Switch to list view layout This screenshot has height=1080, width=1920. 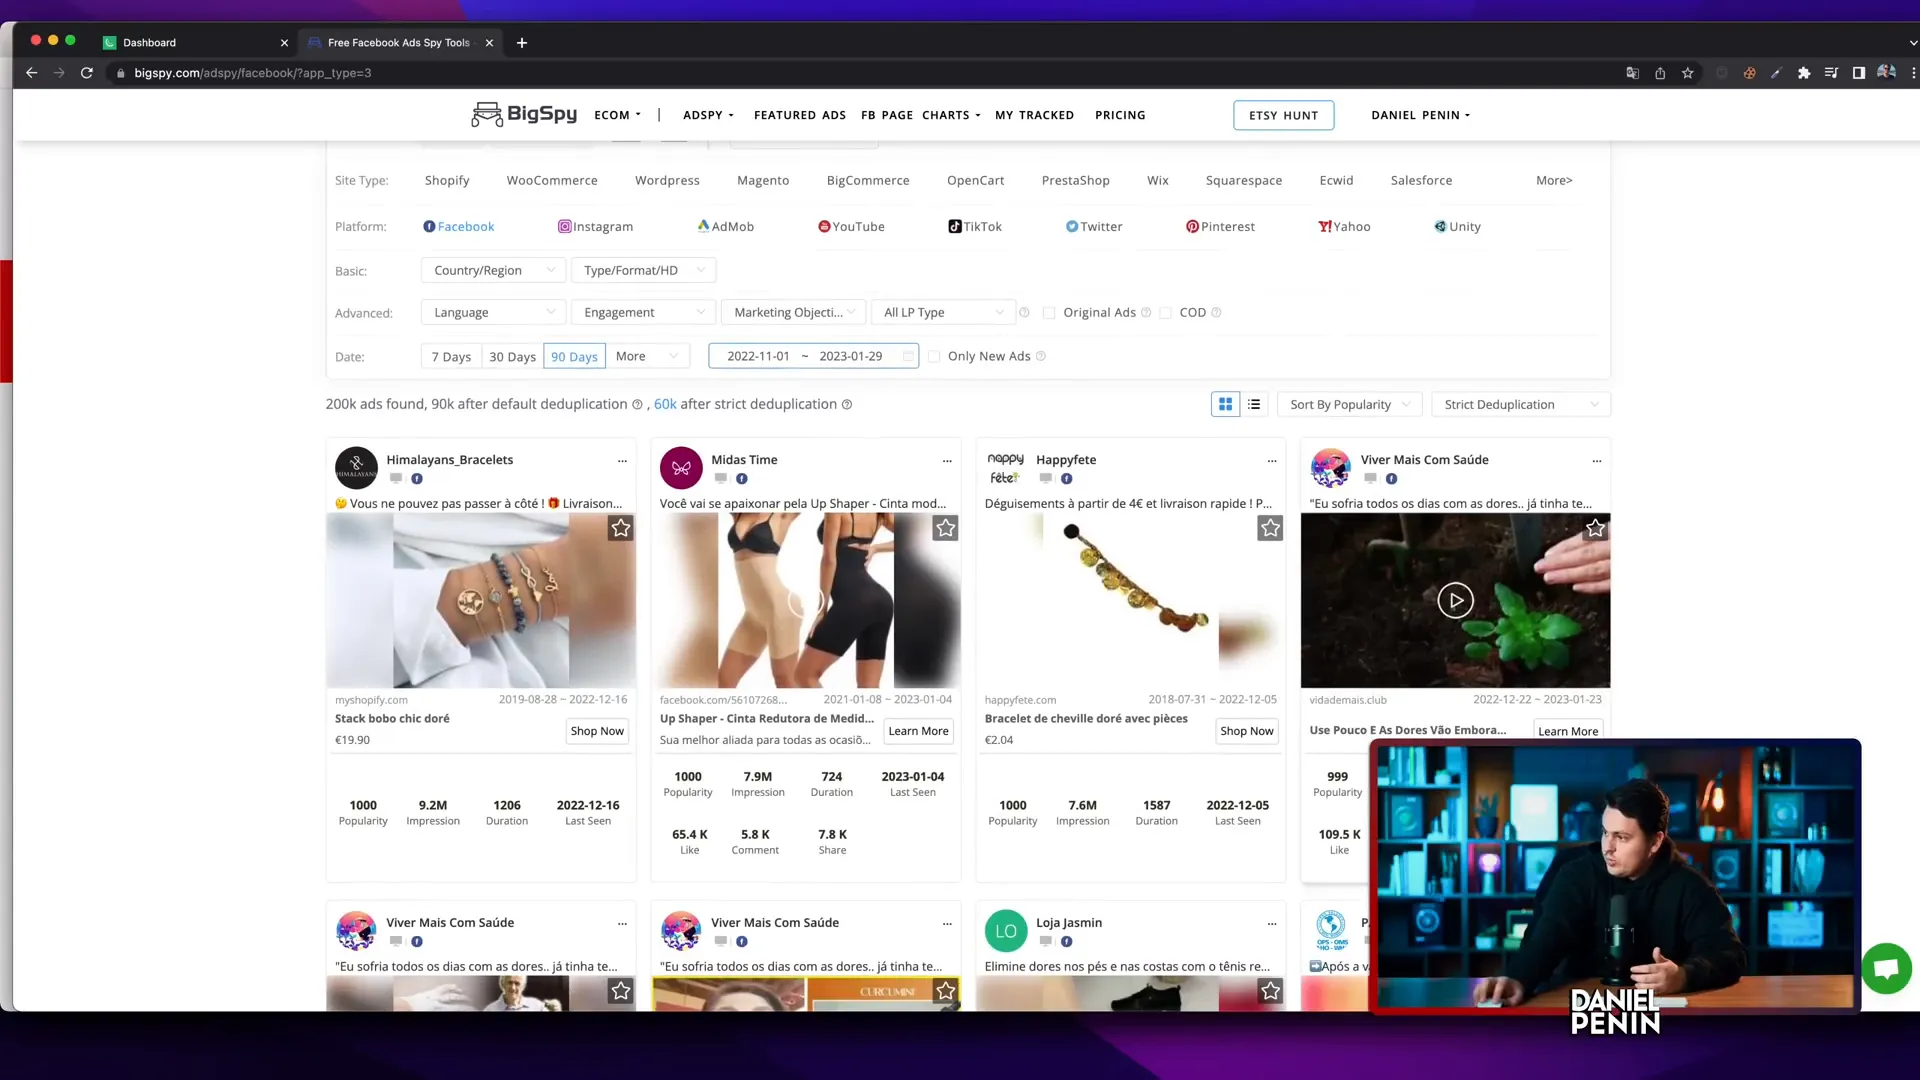pos(1254,404)
